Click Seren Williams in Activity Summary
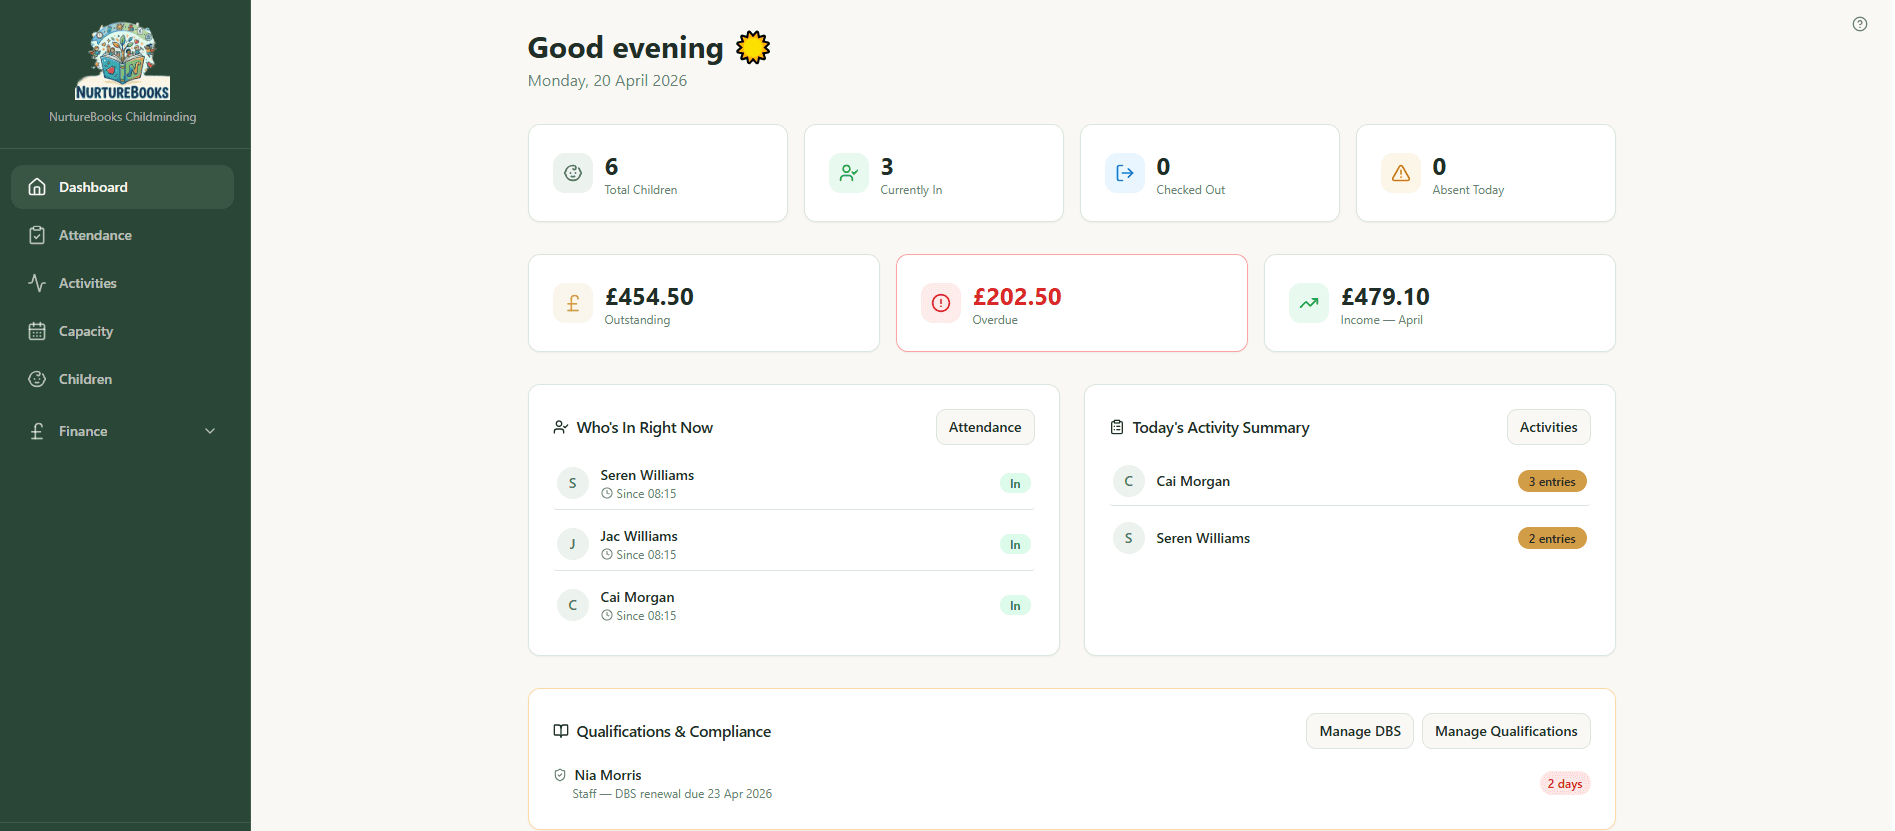Viewport: 1895px width, 831px height. [x=1203, y=538]
